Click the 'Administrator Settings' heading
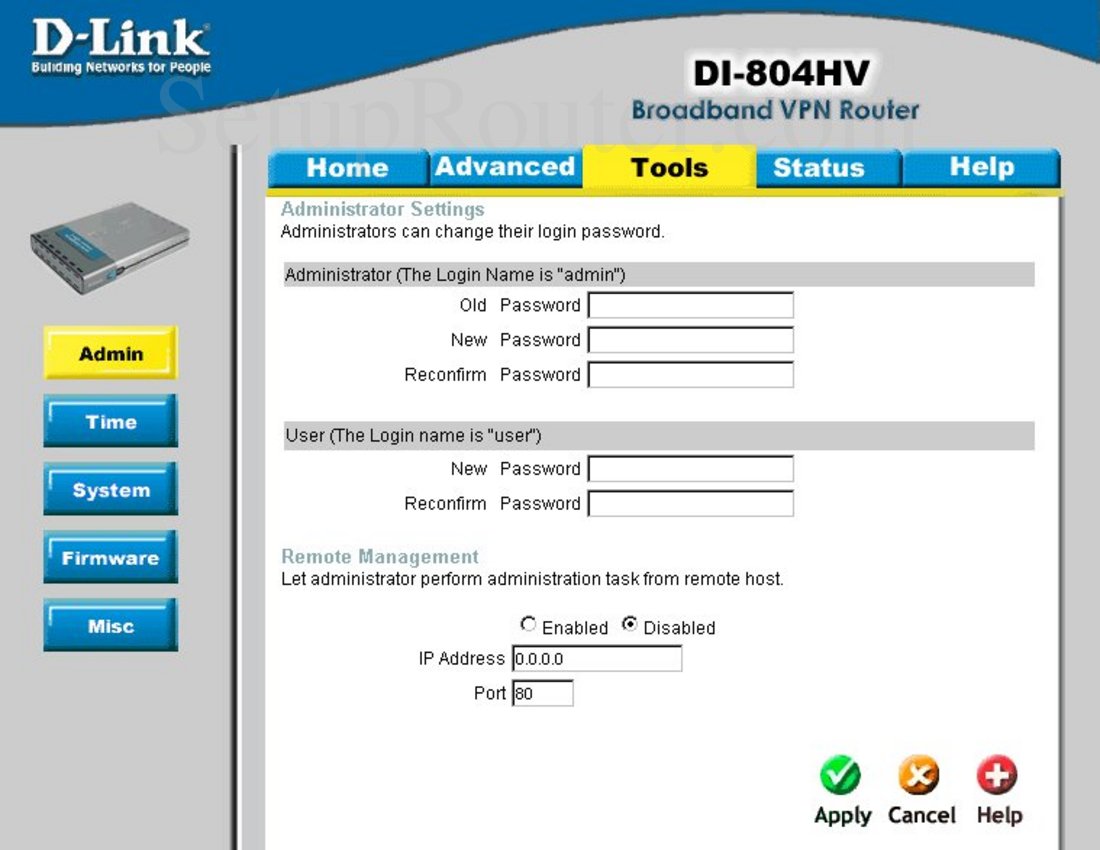The image size is (1100, 850). point(382,209)
